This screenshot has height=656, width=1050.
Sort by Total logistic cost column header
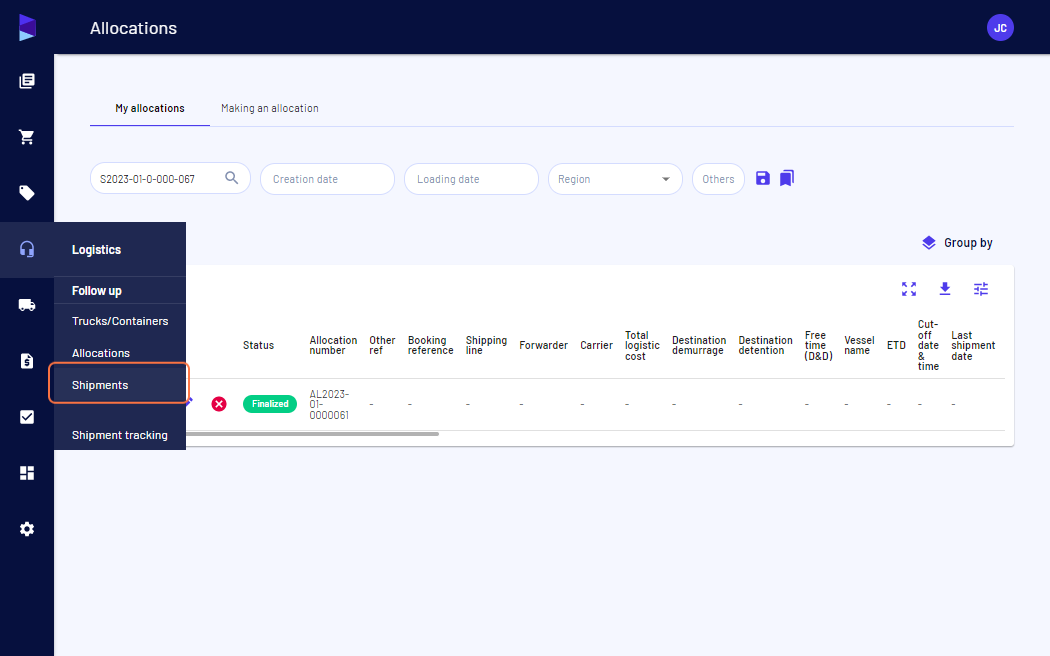[x=642, y=345]
